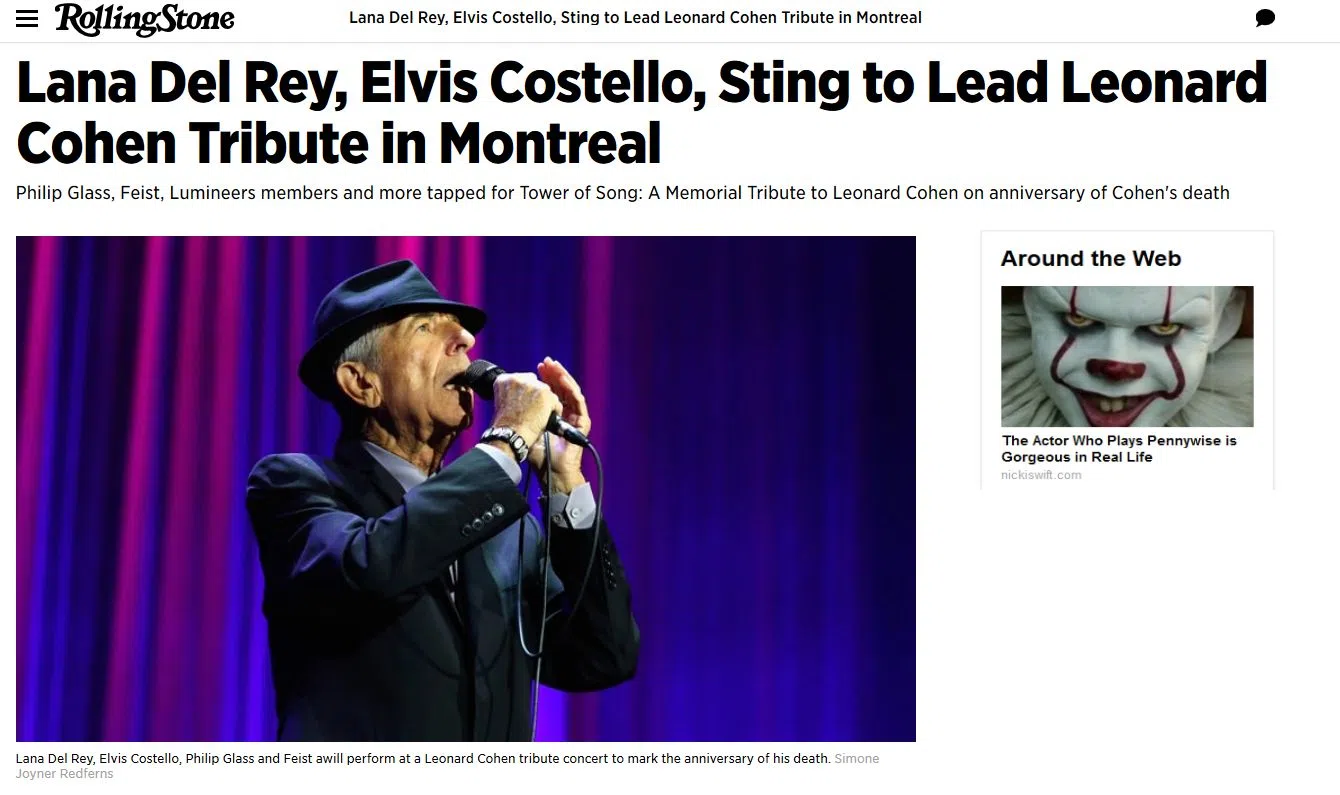This screenshot has width=1340, height=795.
Task: Click "Lana Del Rey" in the photo caption
Action: 54,759
